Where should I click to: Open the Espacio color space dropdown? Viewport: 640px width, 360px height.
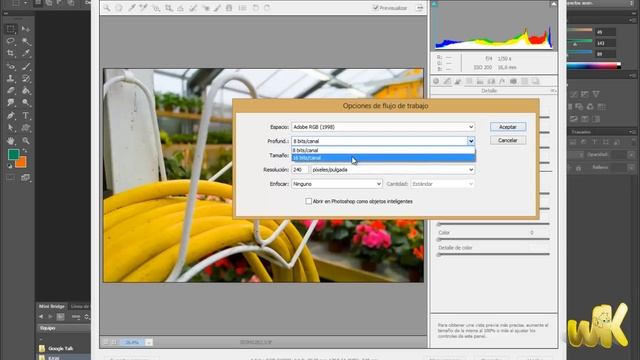(383, 127)
